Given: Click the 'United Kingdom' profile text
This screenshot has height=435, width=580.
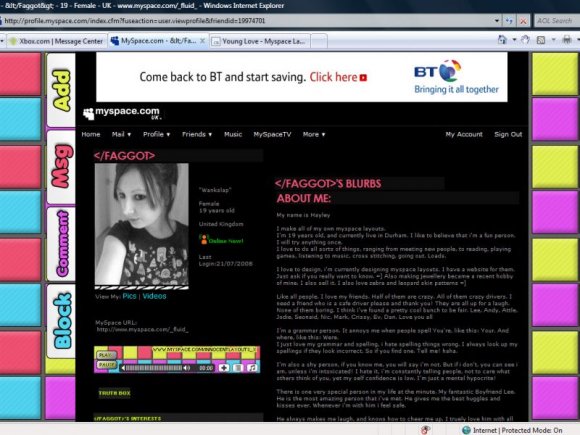Looking at the screenshot, I should coord(221,224).
